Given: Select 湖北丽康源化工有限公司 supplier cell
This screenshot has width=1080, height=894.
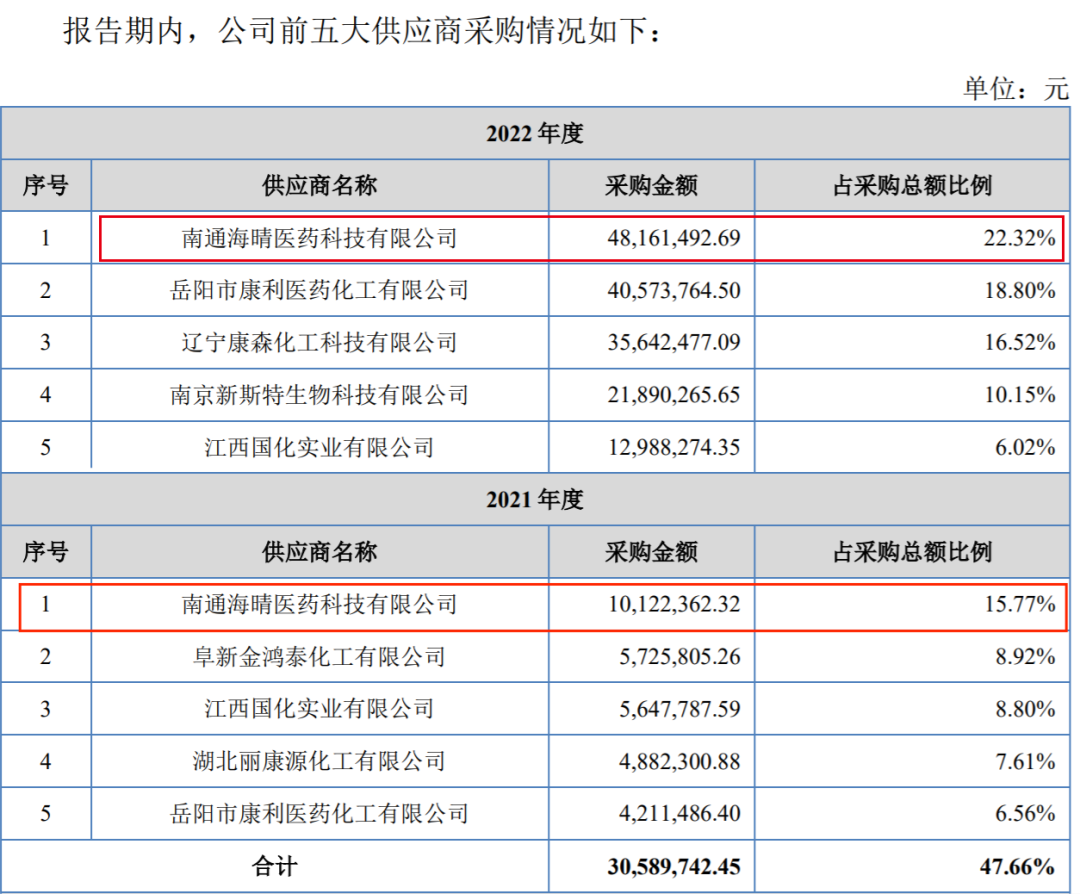Looking at the screenshot, I should pos(319,761).
